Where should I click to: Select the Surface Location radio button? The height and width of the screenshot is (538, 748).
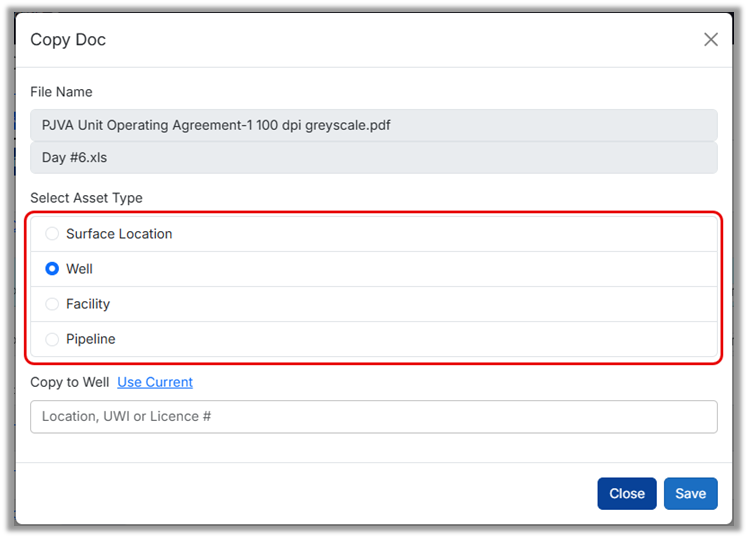52,234
